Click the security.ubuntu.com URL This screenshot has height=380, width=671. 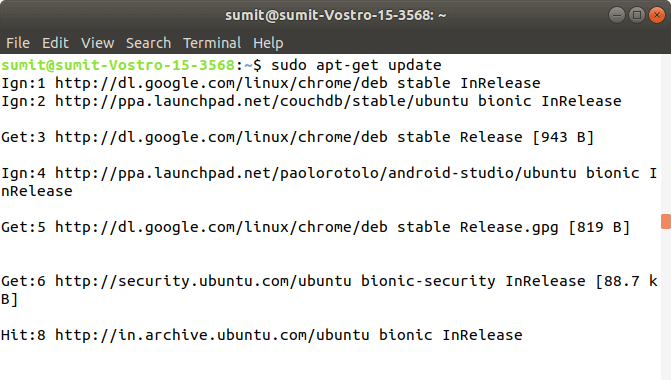point(203,281)
